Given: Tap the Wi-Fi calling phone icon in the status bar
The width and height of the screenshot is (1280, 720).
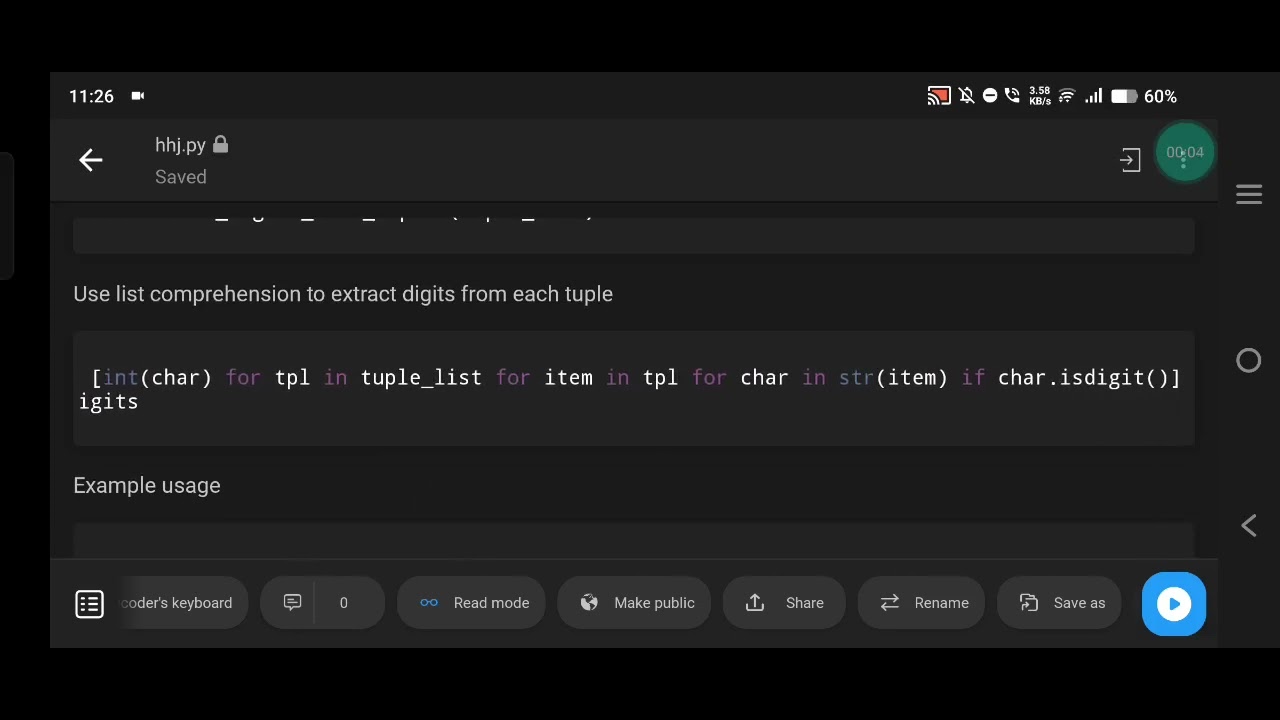Looking at the screenshot, I should point(1012,96).
